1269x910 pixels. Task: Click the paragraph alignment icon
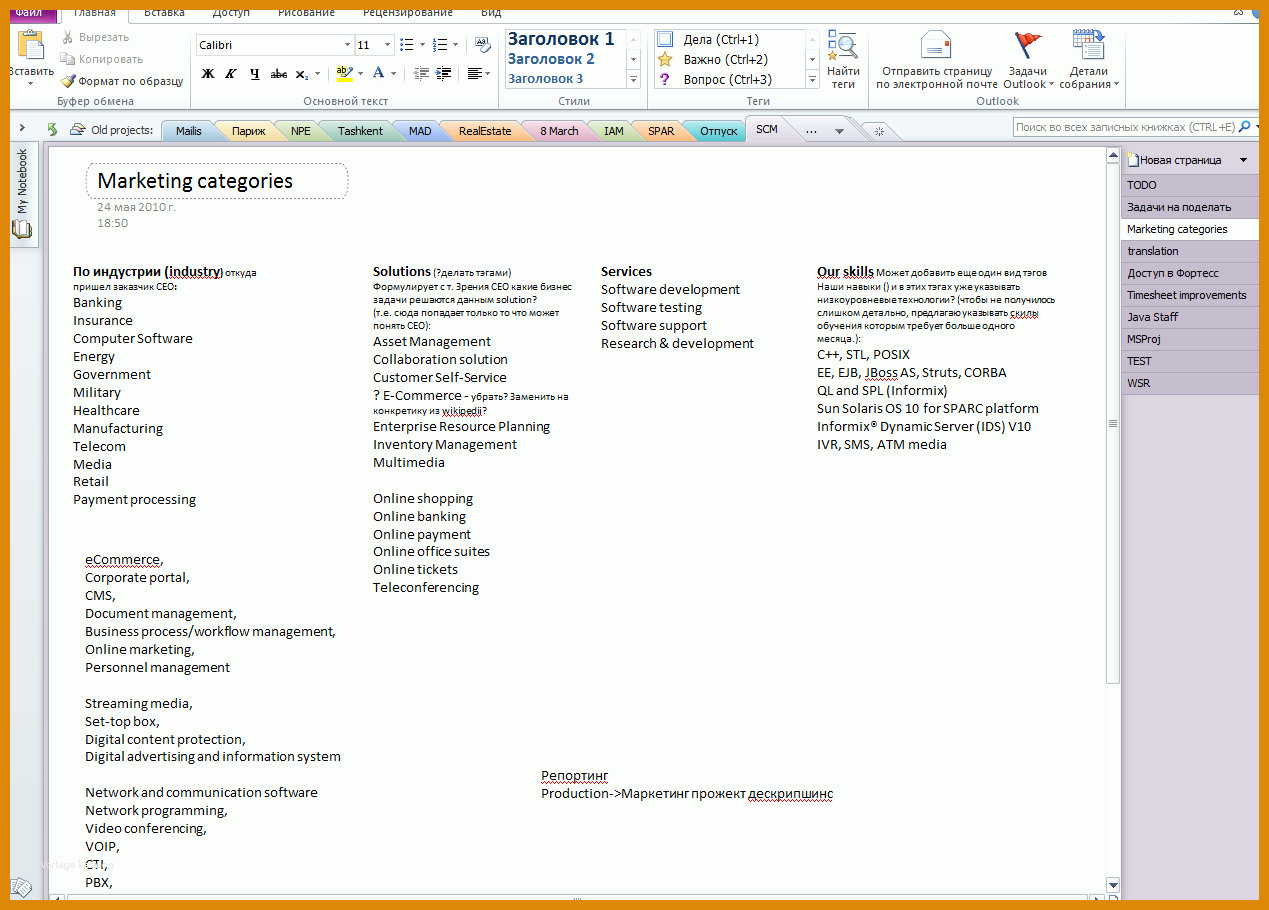tap(474, 73)
